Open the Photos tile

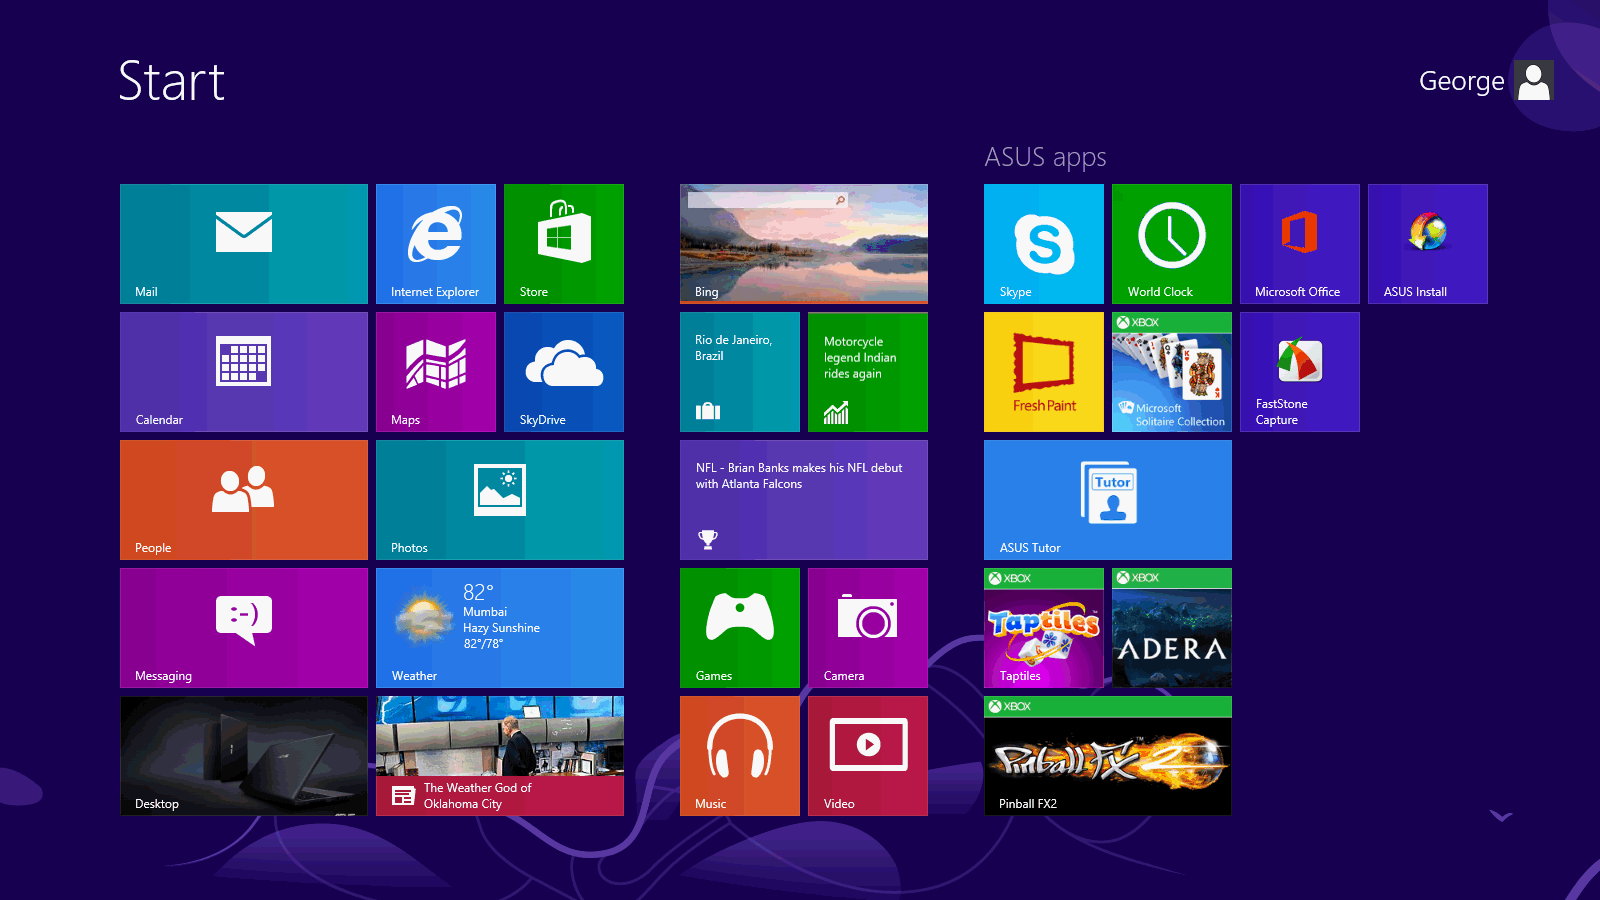pyautogui.click(x=500, y=500)
